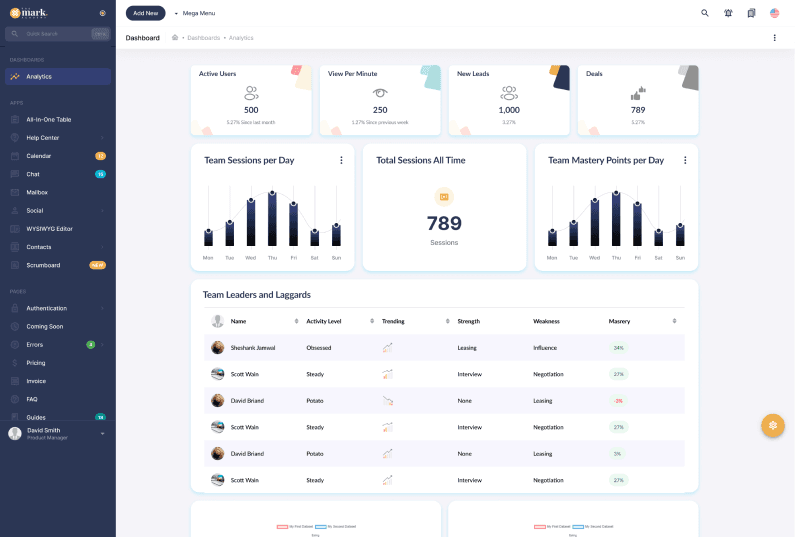Click the orange floating settings gear
795x537 pixels.
[x=772, y=425]
